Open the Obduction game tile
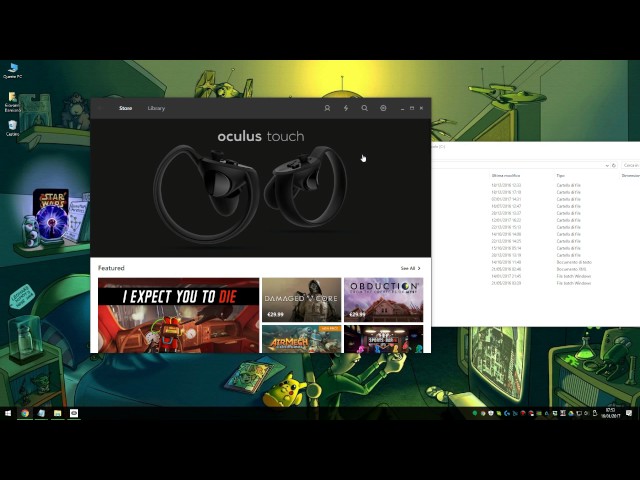 pyautogui.click(x=383, y=300)
